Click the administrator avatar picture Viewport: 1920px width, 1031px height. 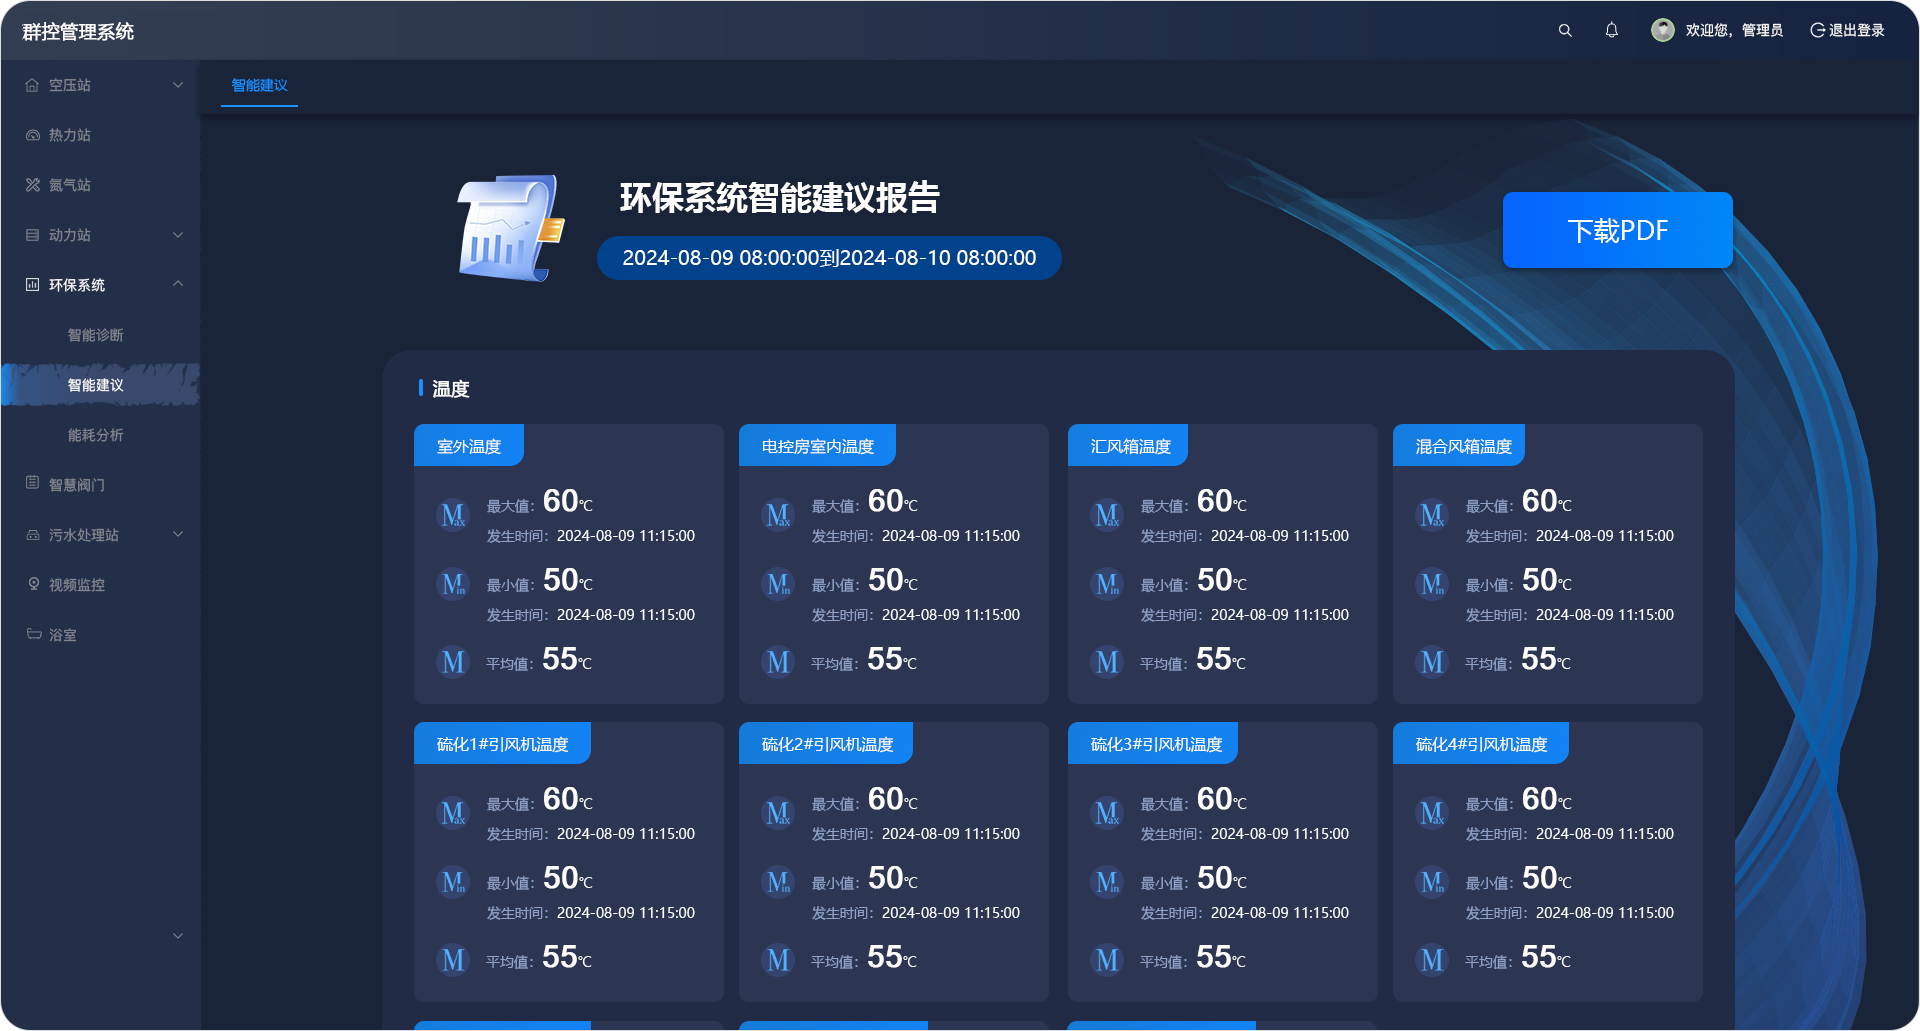click(1662, 30)
